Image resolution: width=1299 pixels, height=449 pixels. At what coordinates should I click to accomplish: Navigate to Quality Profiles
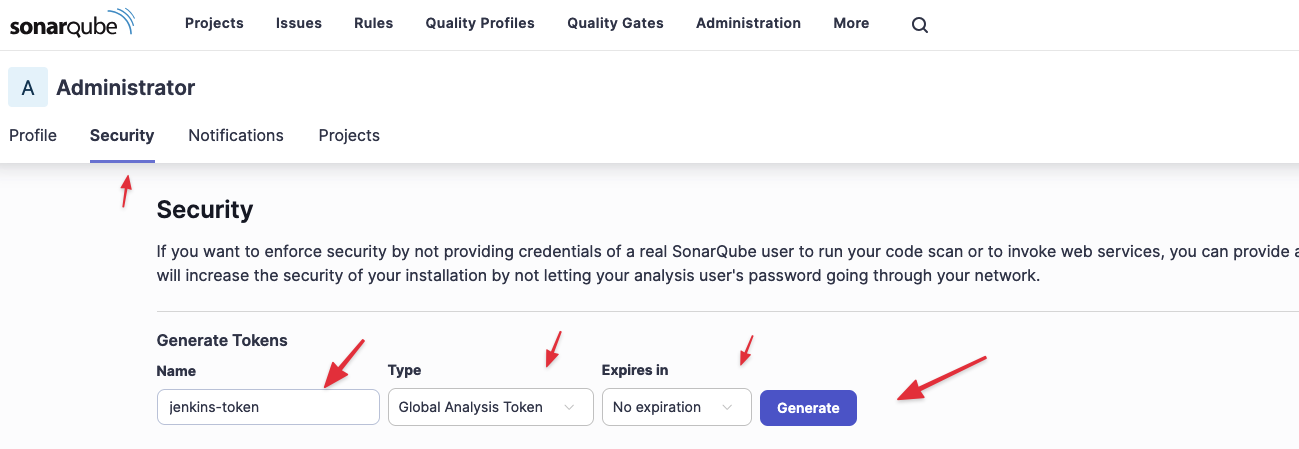(480, 23)
